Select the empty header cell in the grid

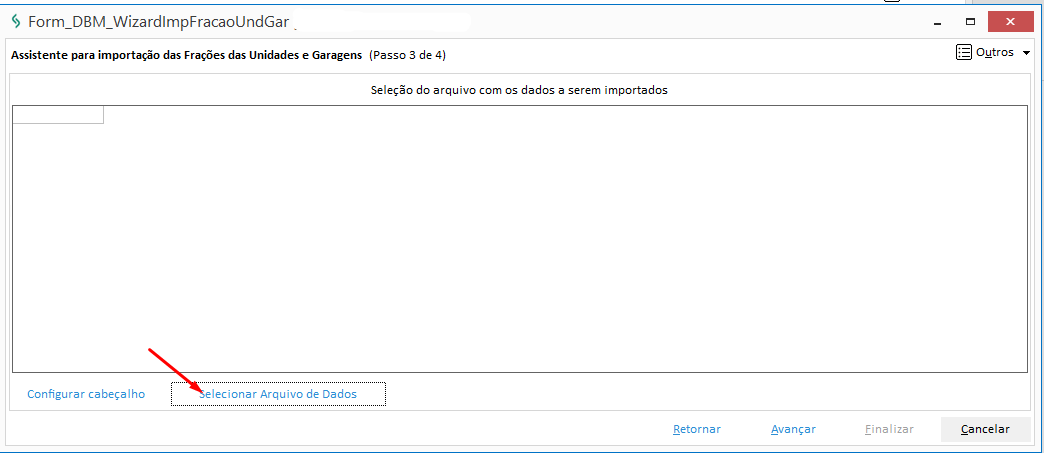click(58, 115)
